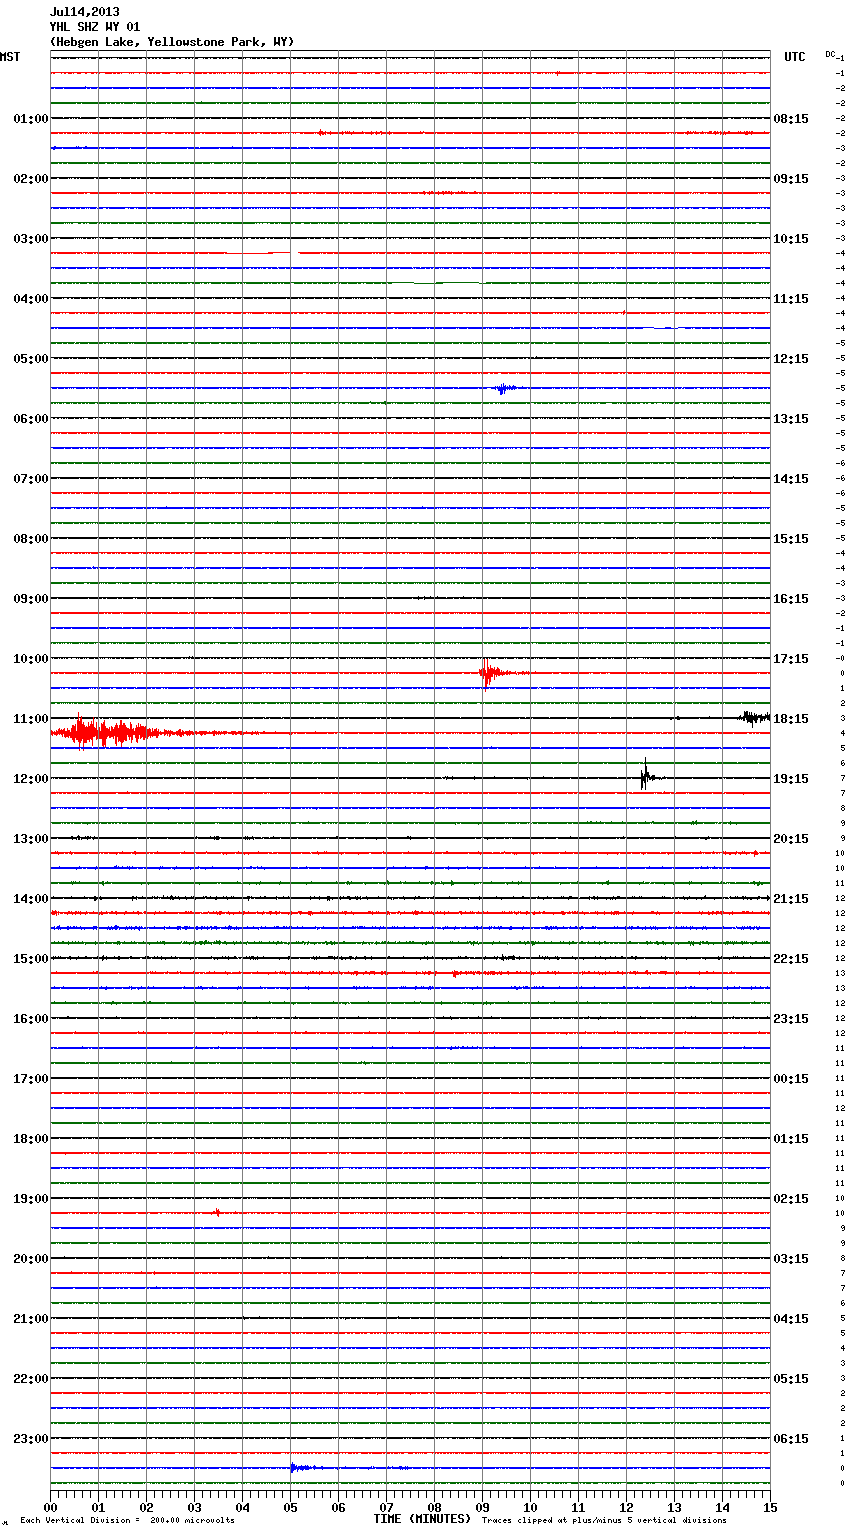Click the small red blip below the 19:00 line
Viewport: 850px width, 1534px height.
click(217, 1212)
